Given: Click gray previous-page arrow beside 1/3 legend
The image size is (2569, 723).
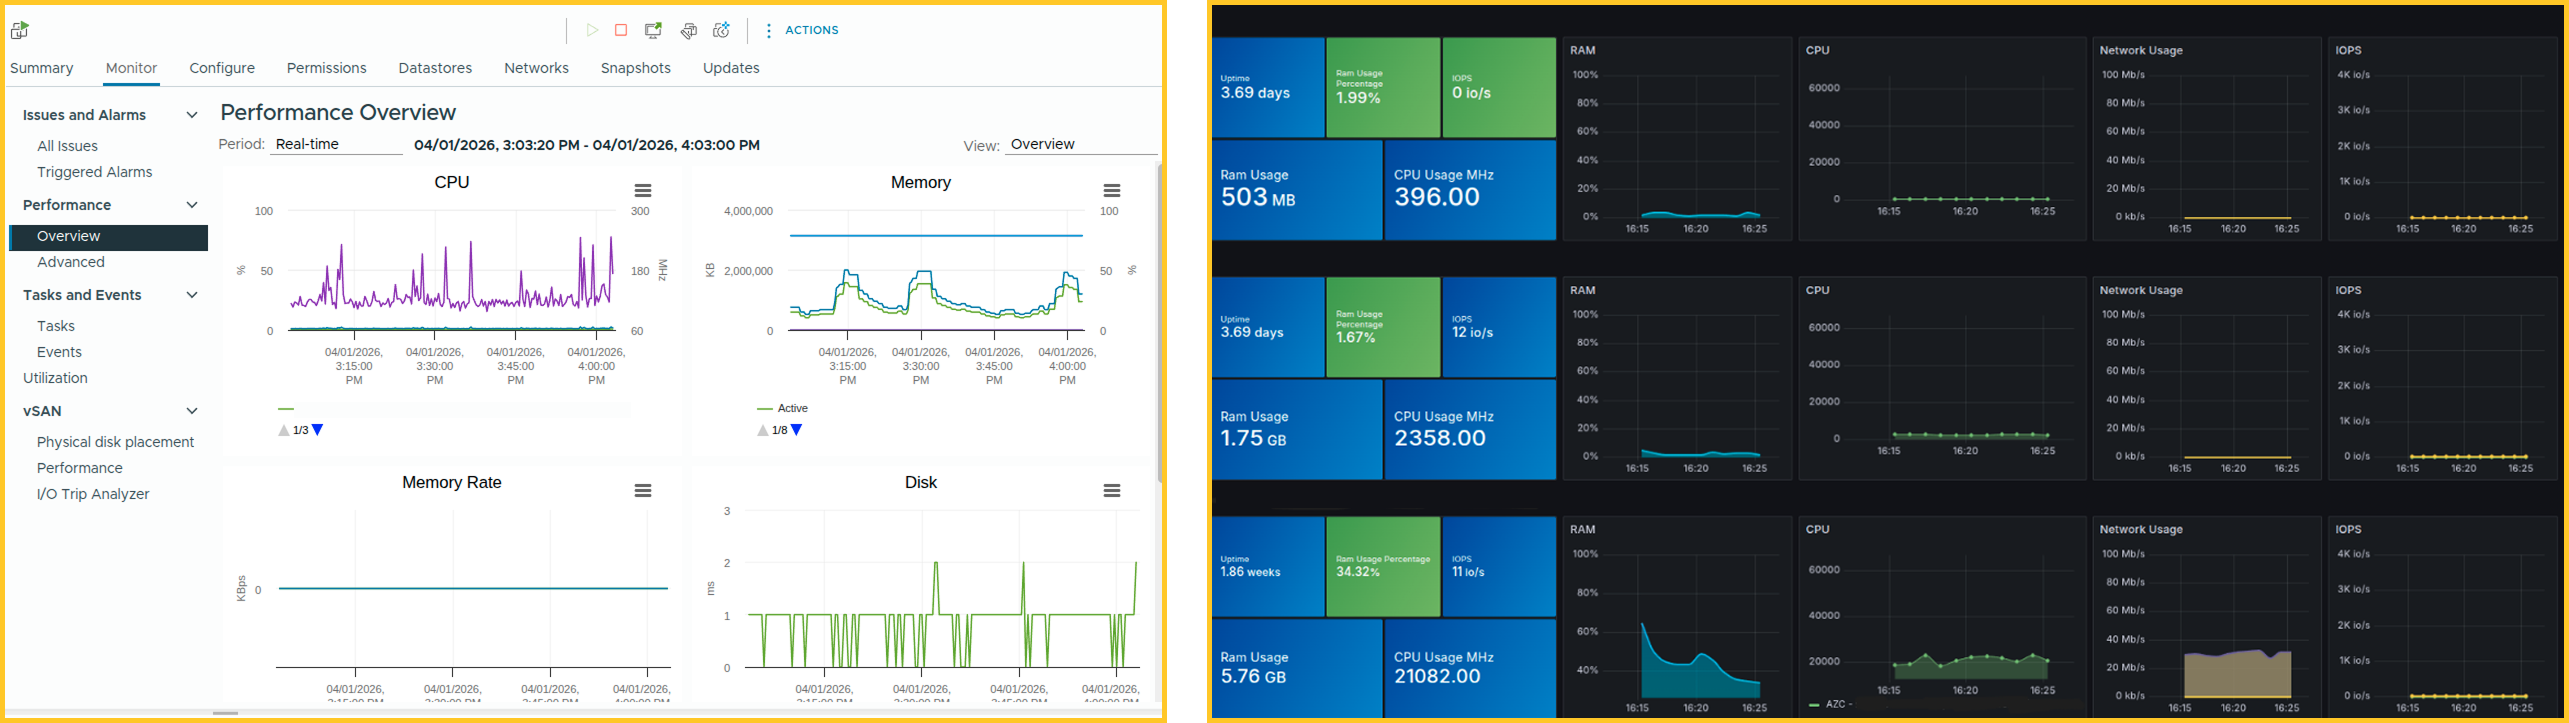Looking at the screenshot, I should (x=284, y=430).
